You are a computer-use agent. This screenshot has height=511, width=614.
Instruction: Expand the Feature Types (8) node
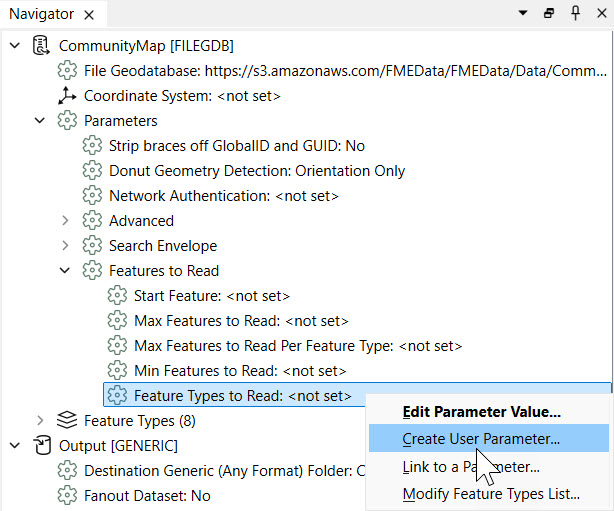(41, 421)
